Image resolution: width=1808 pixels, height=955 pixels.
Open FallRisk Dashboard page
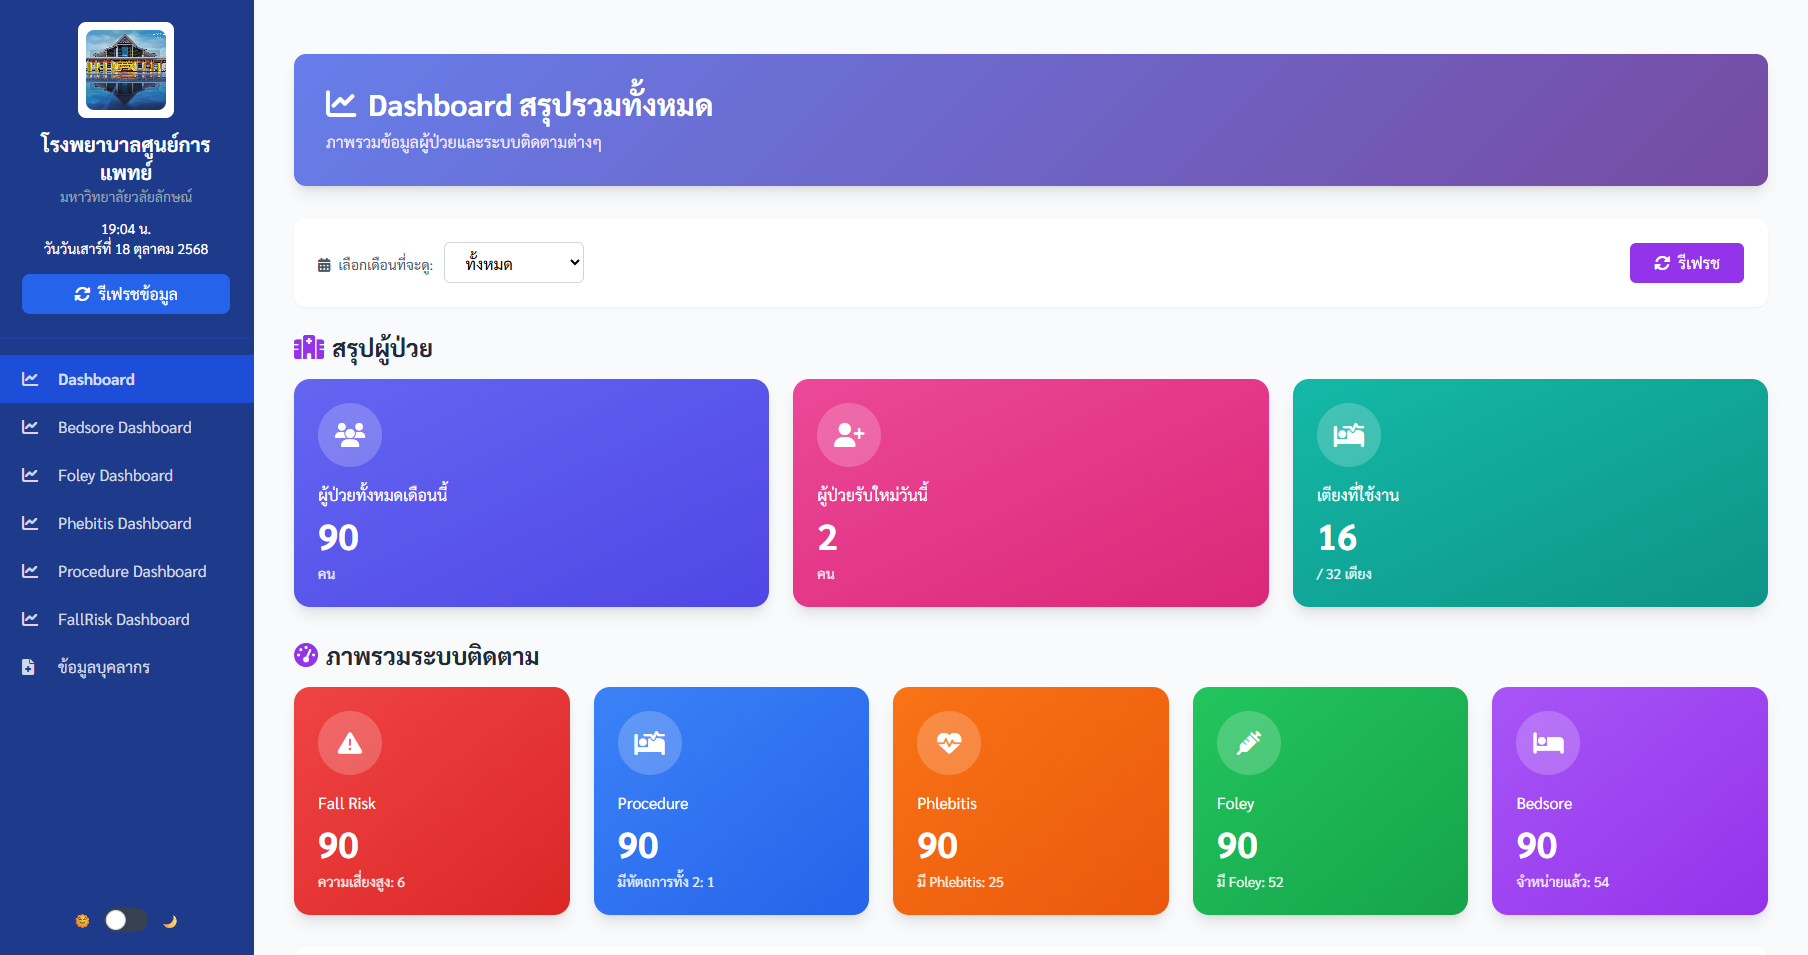click(x=123, y=620)
